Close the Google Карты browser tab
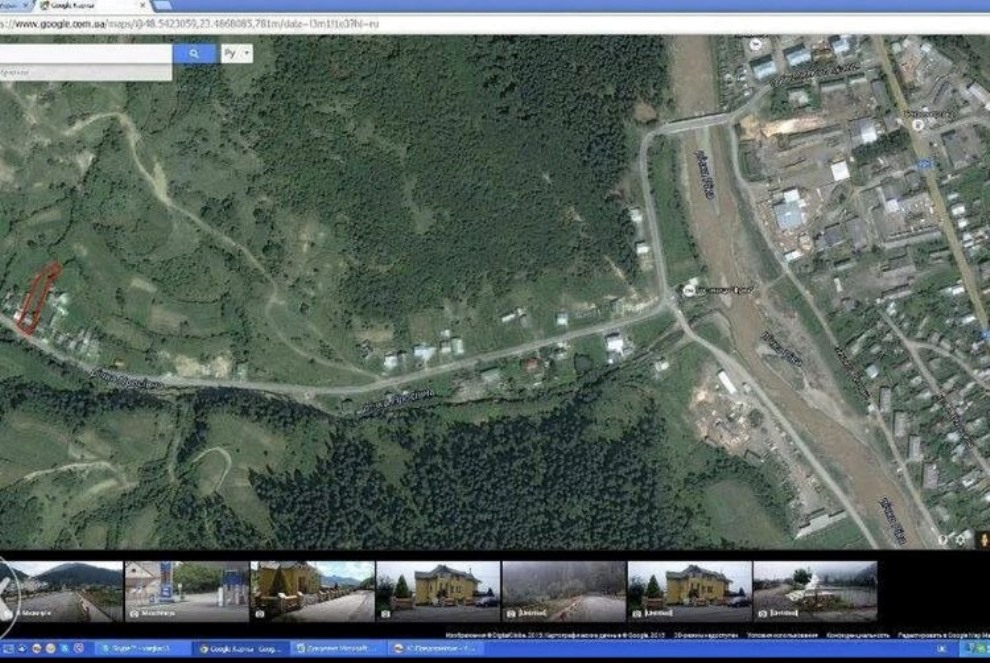 pyautogui.click(x=143, y=5)
